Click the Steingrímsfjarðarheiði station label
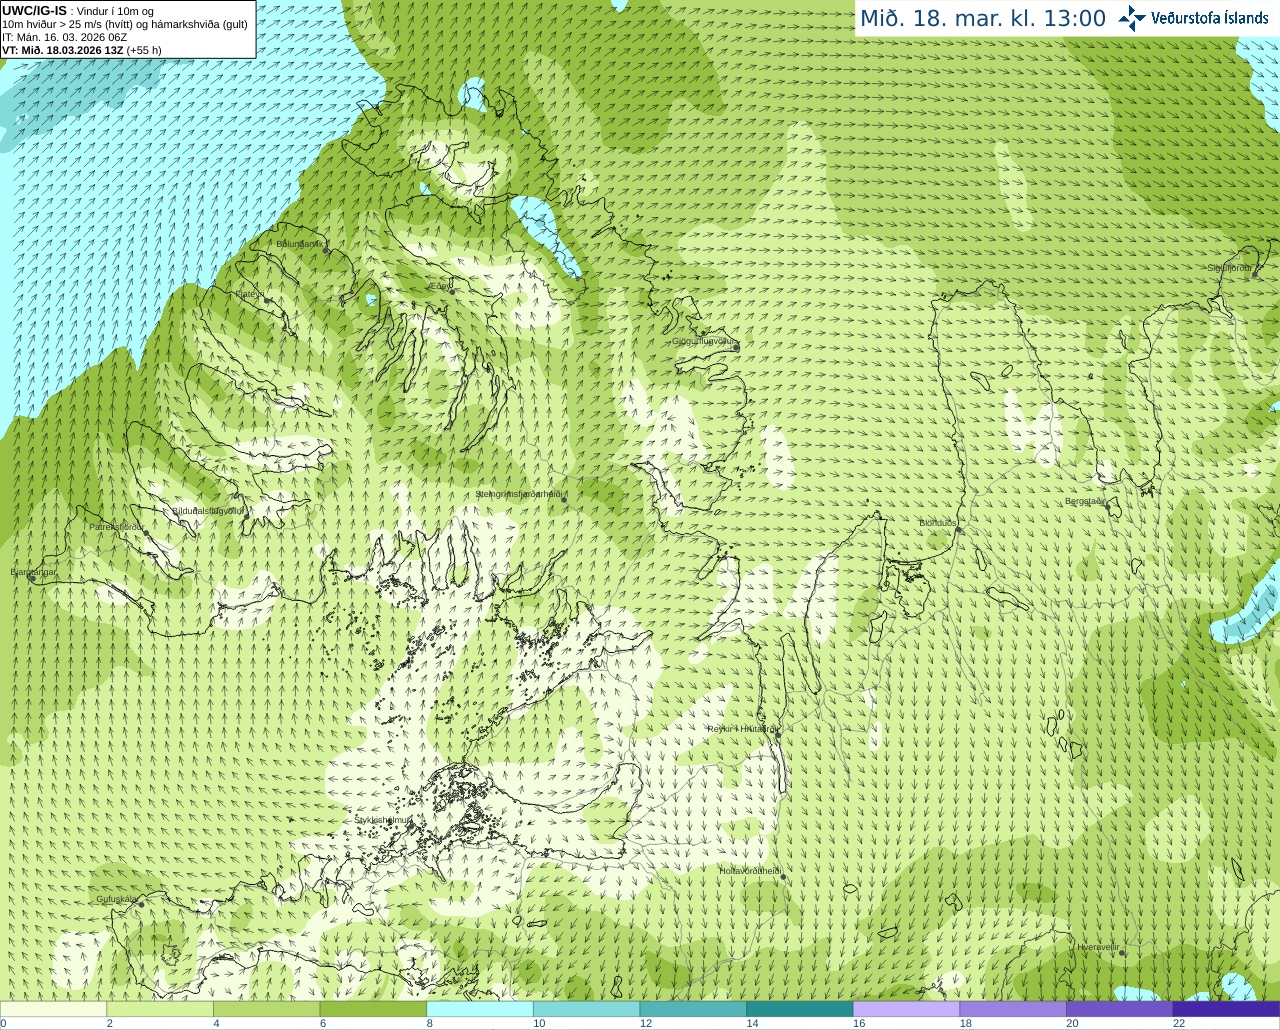1280x1030 pixels. pos(518,494)
